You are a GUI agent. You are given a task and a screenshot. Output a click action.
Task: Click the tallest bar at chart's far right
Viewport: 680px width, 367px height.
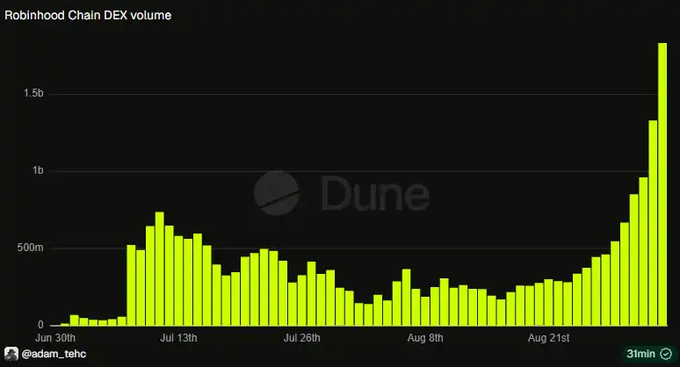[663, 184]
